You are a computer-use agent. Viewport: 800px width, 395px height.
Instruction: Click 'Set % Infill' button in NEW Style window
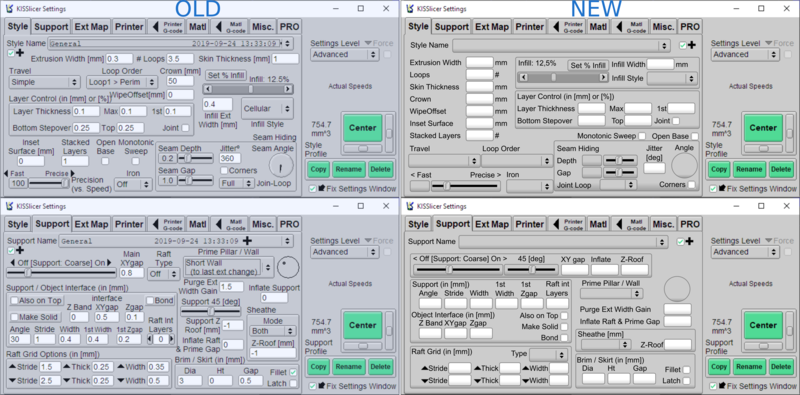point(588,65)
